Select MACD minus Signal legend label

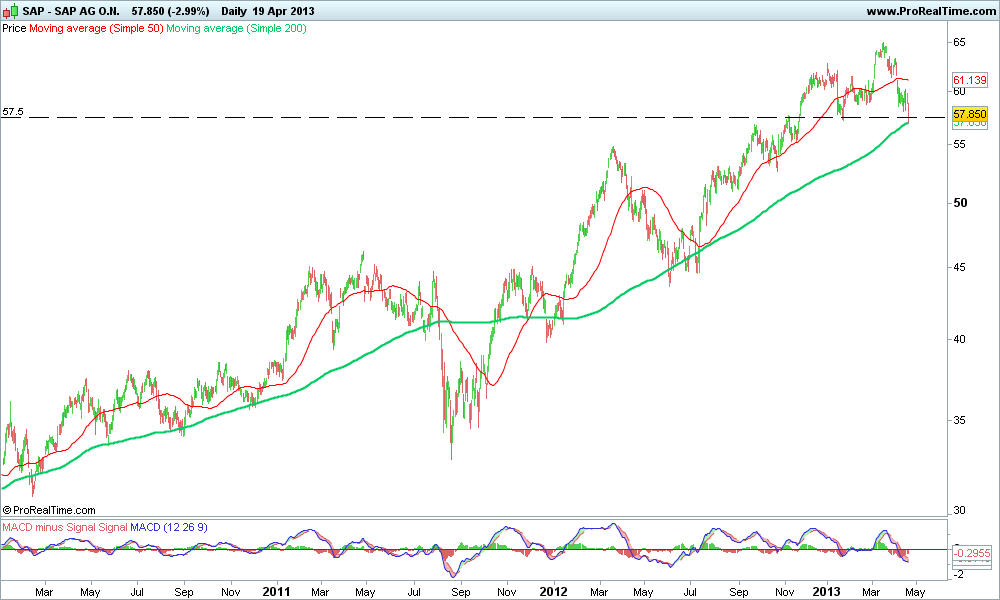[48, 527]
